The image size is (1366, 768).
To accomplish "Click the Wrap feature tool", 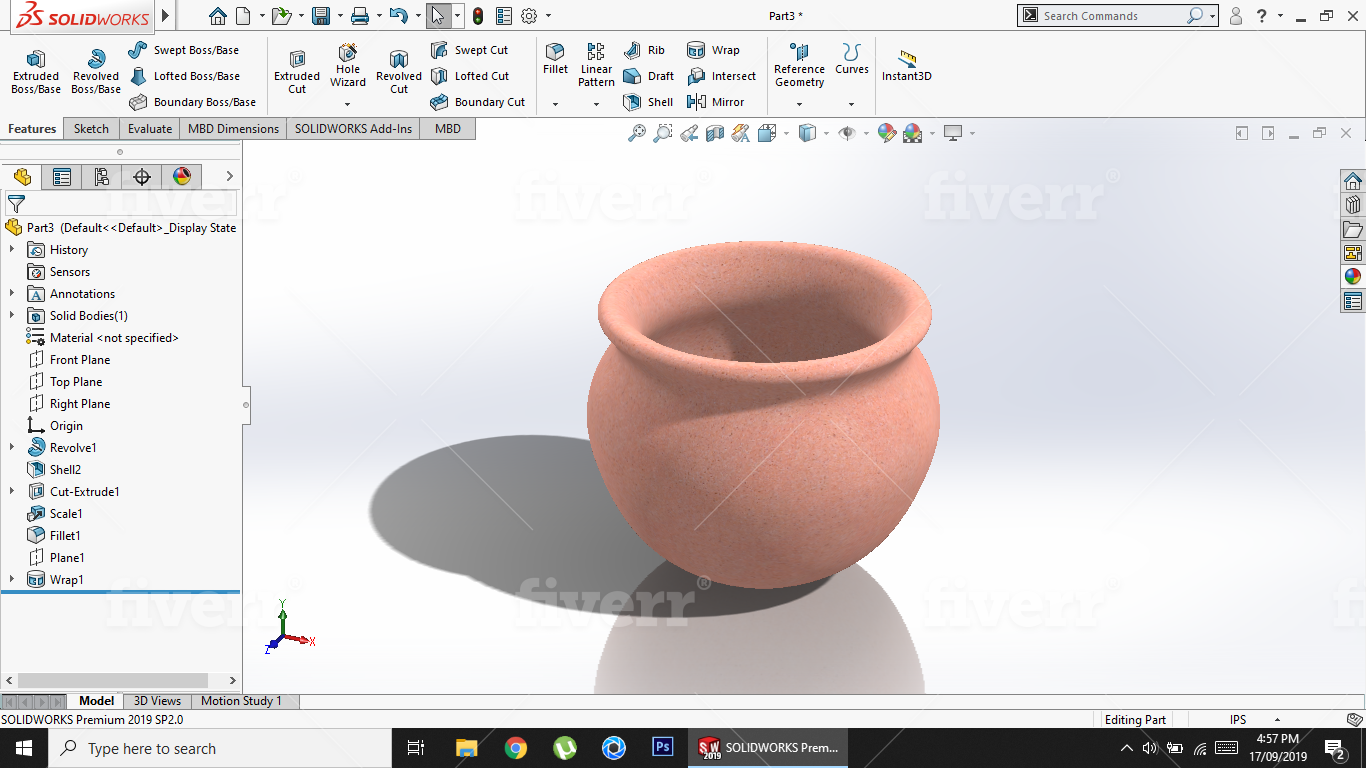I will pos(713,50).
